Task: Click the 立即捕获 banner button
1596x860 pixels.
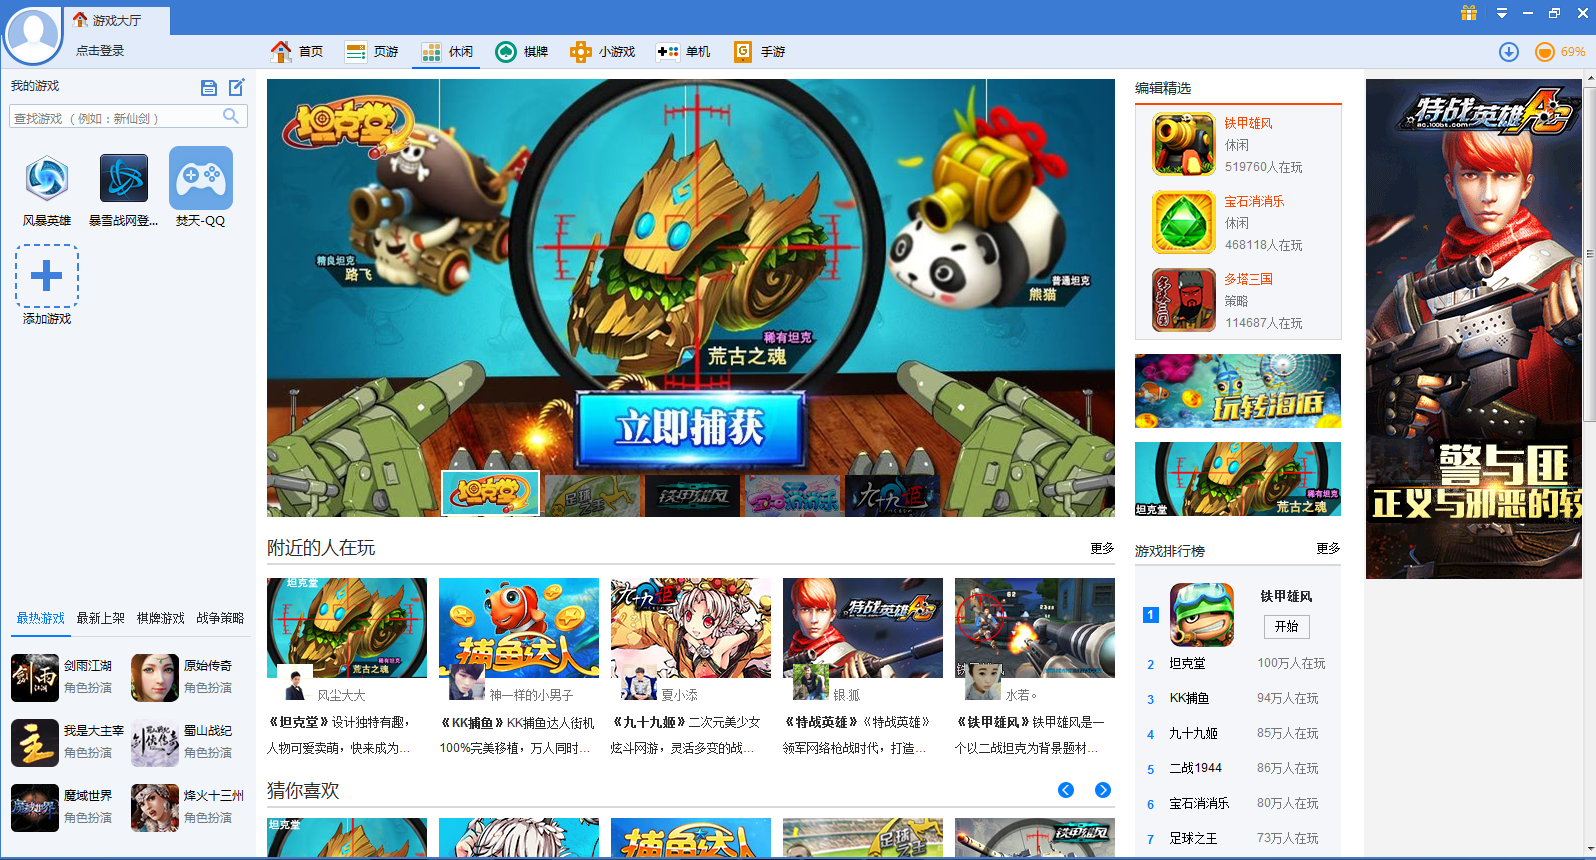Action: tap(690, 428)
